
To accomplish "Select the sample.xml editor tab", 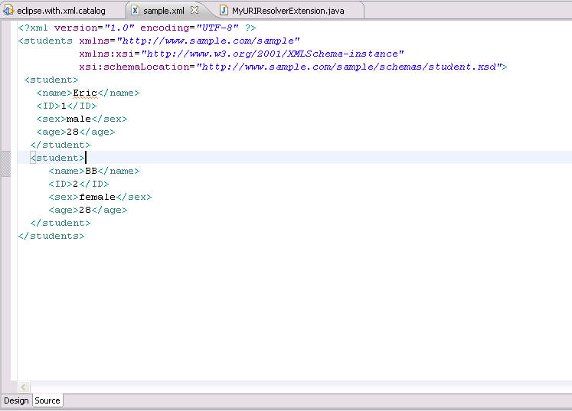I will click(x=164, y=11).
